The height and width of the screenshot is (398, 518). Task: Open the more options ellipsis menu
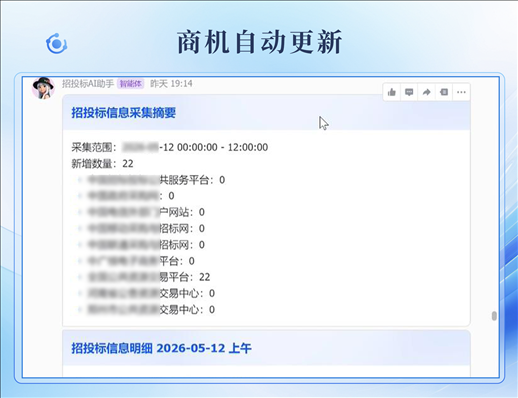click(x=461, y=92)
